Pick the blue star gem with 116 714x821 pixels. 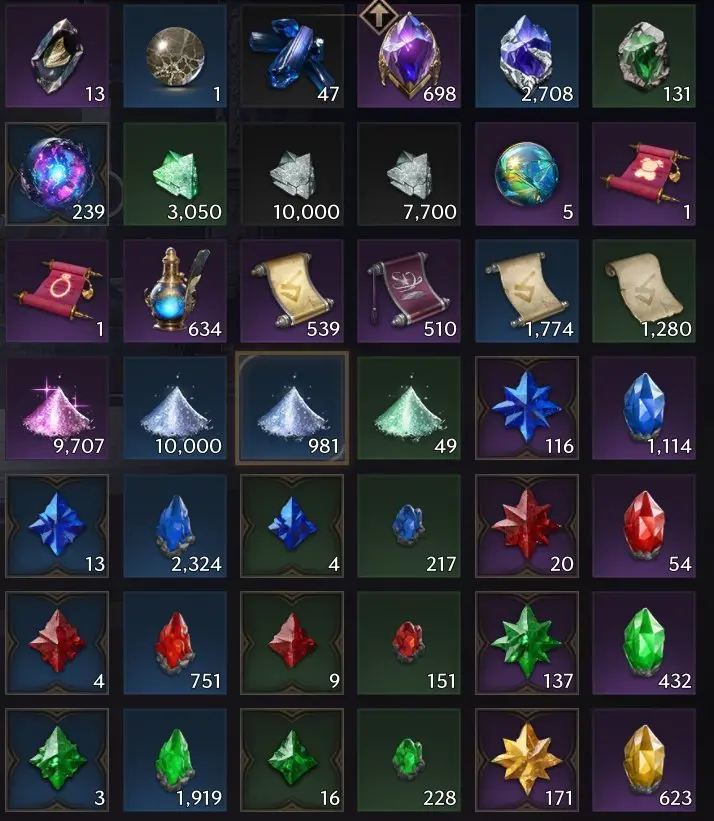point(527,408)
